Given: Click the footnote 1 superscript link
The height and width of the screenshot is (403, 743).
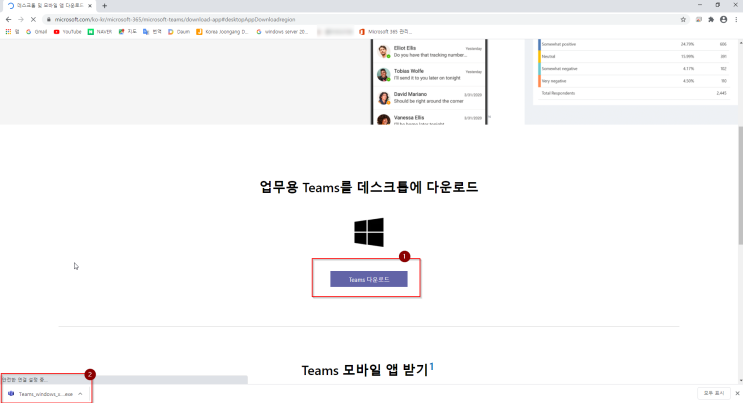Looking at the screenshot, I should coord(432,366).
